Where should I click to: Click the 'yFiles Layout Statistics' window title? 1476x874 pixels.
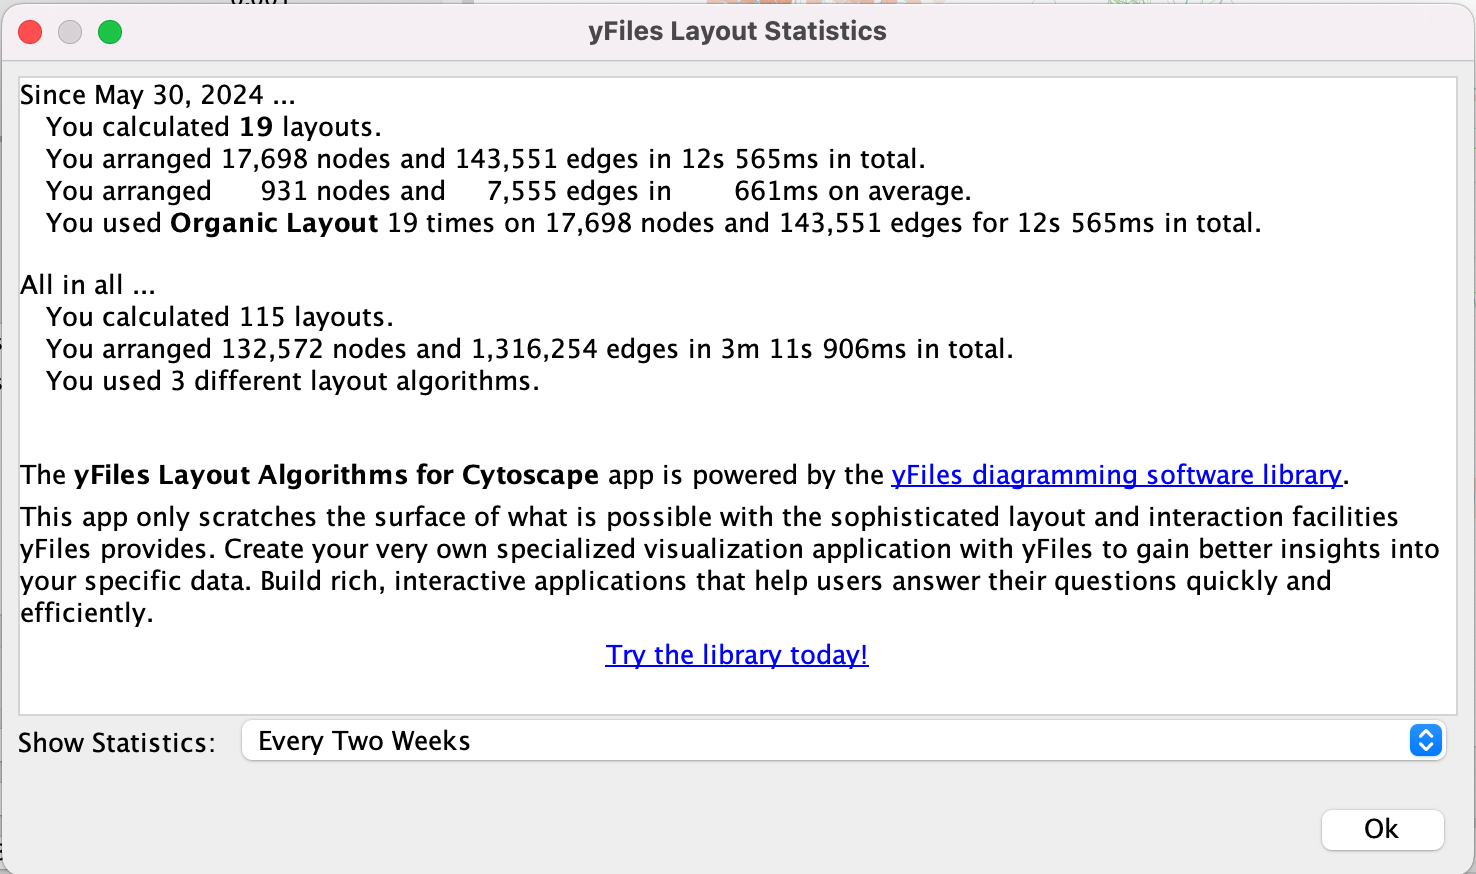tap(737, 31)
